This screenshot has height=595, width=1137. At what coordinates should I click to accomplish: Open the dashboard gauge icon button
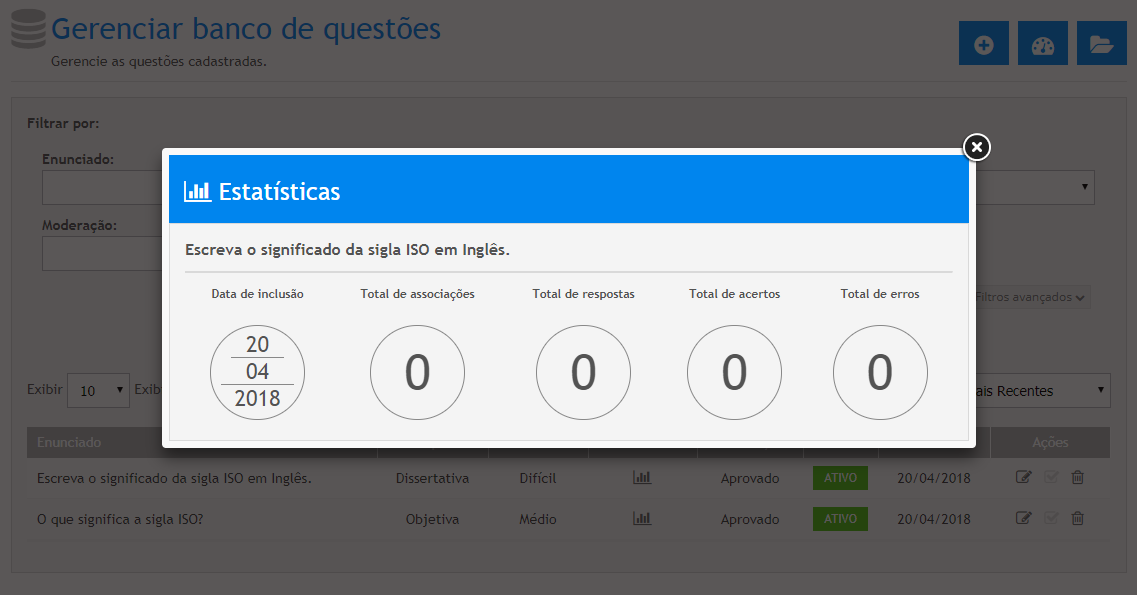[x=1042, y=44]
